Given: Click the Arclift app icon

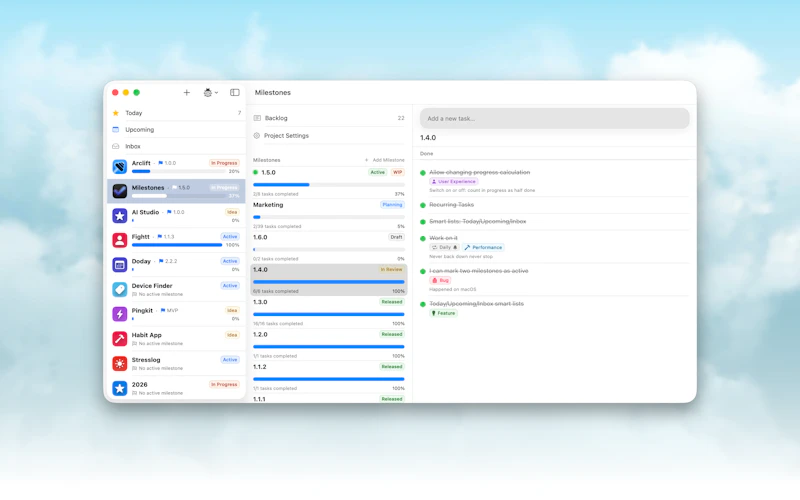Looking at the screenshot, I should 120,166.
